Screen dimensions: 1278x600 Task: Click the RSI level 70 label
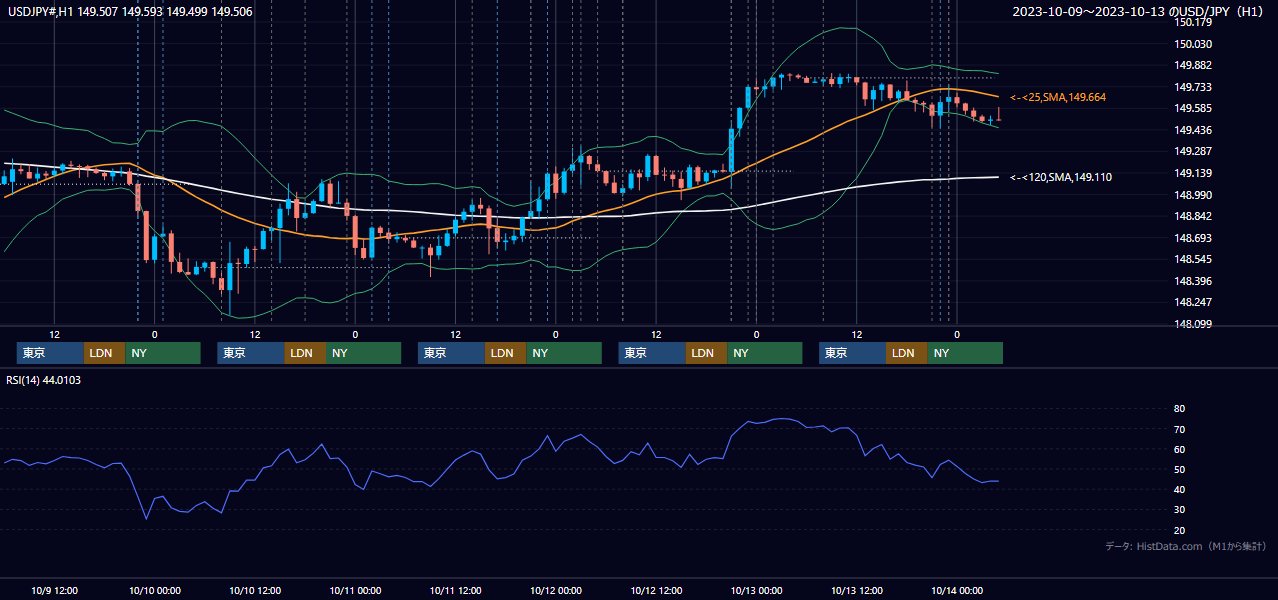(1179, 429)
